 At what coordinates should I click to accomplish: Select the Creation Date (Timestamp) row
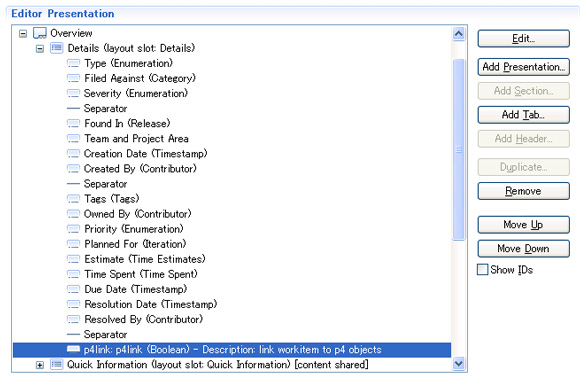pyautogui.click(x=145, y=153)
